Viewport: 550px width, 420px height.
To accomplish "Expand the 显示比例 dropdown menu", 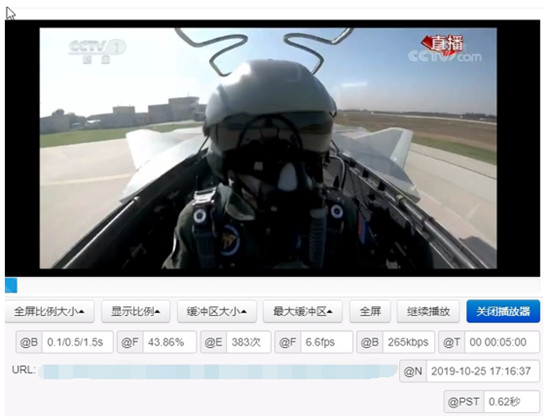I will tap(136, 311).
